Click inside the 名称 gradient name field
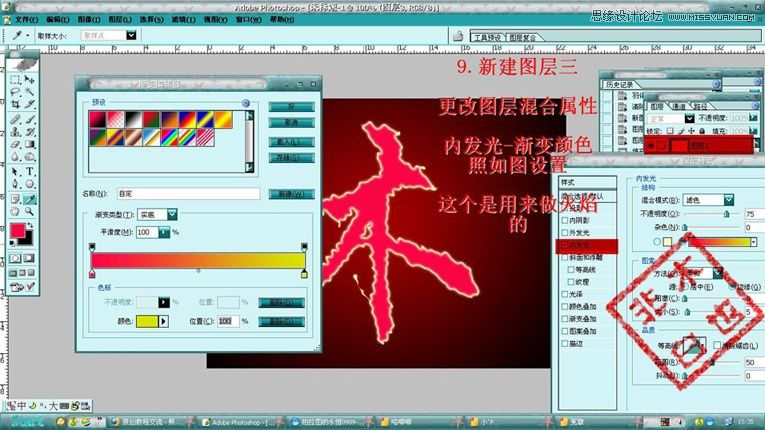 click(188, 194)
